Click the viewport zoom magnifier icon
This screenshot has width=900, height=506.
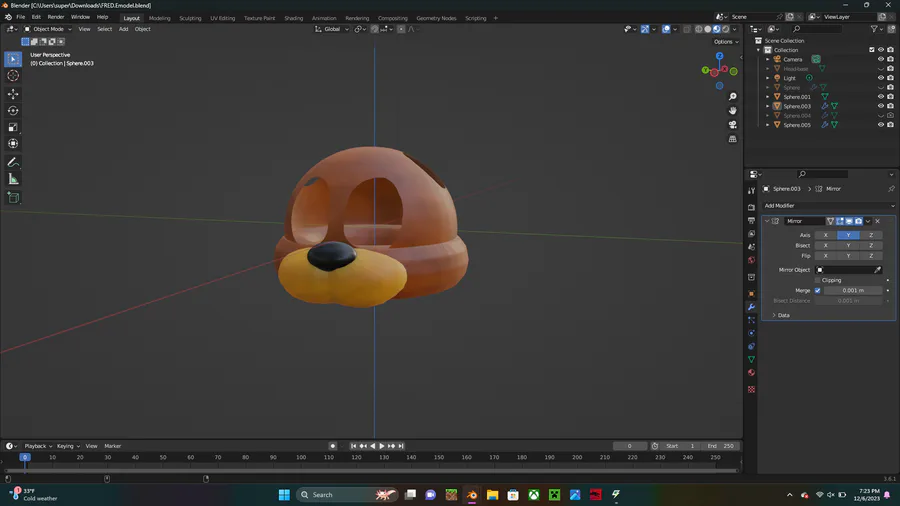point(732,96)
